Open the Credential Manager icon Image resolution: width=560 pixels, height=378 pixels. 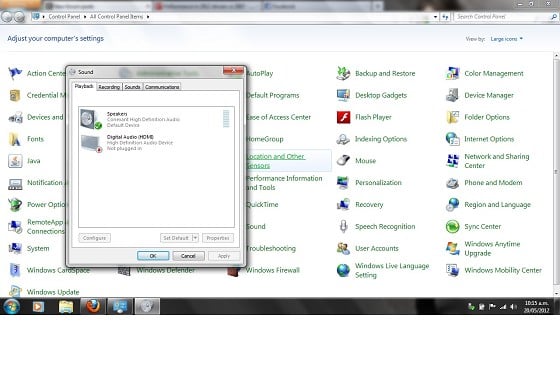(15, 95)
